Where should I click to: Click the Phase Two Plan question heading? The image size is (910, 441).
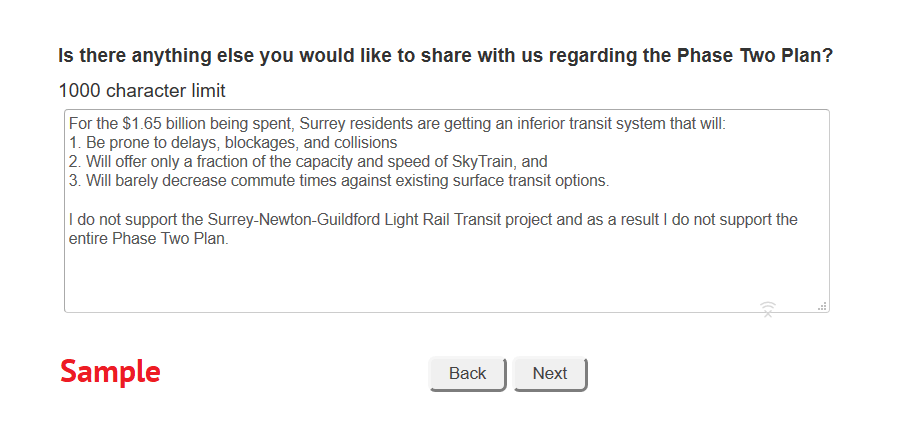click(x=446, y=56)
